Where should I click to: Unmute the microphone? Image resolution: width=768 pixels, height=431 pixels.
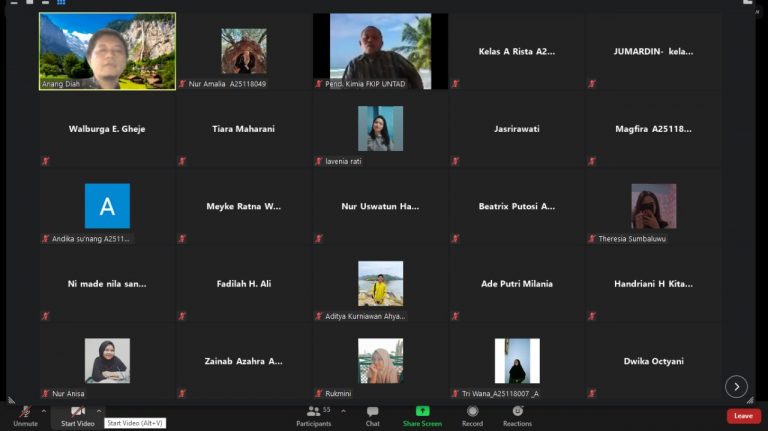(25, 414)
